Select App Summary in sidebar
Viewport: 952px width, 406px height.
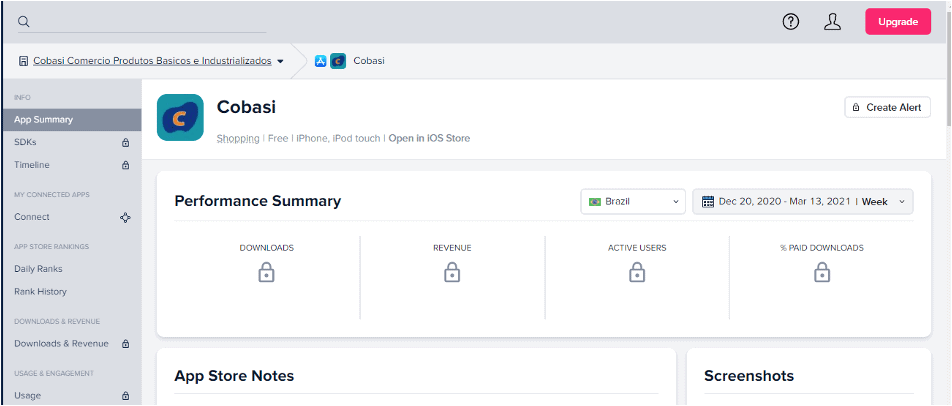[72, 120]
